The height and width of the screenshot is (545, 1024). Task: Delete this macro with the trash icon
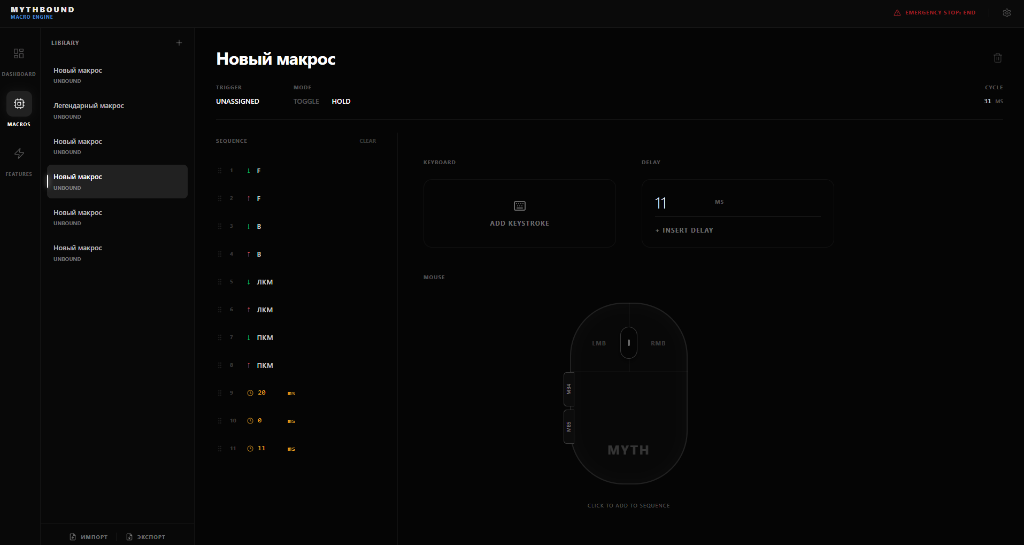click(x=997, y=58)
